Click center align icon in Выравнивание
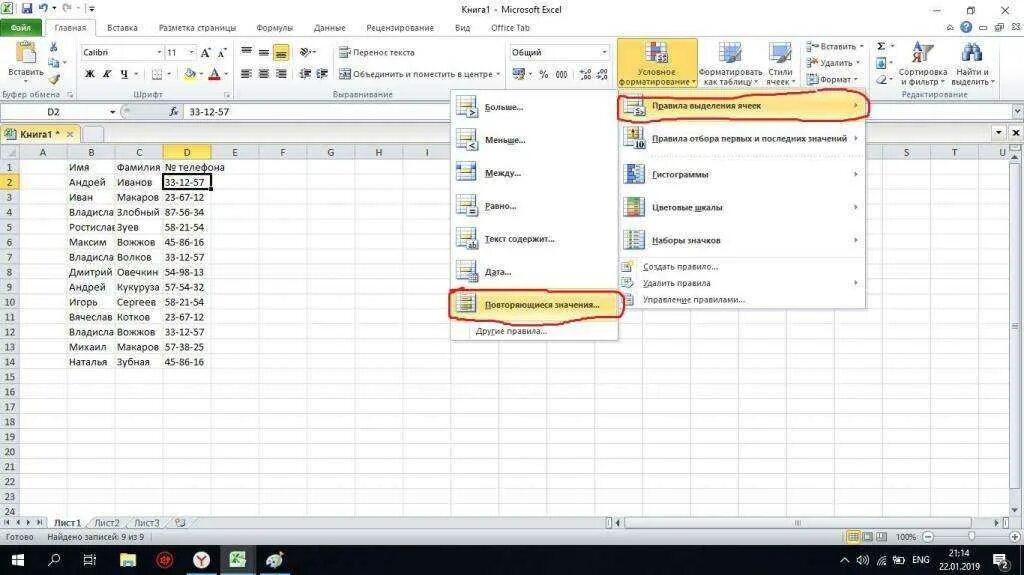Viewport: 1024px width, 575px height. 264,74
